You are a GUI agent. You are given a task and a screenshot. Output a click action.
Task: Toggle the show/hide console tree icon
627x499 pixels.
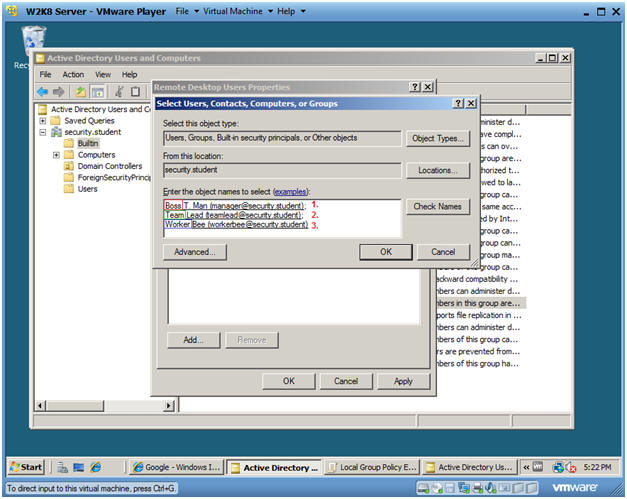coord(97,92)
